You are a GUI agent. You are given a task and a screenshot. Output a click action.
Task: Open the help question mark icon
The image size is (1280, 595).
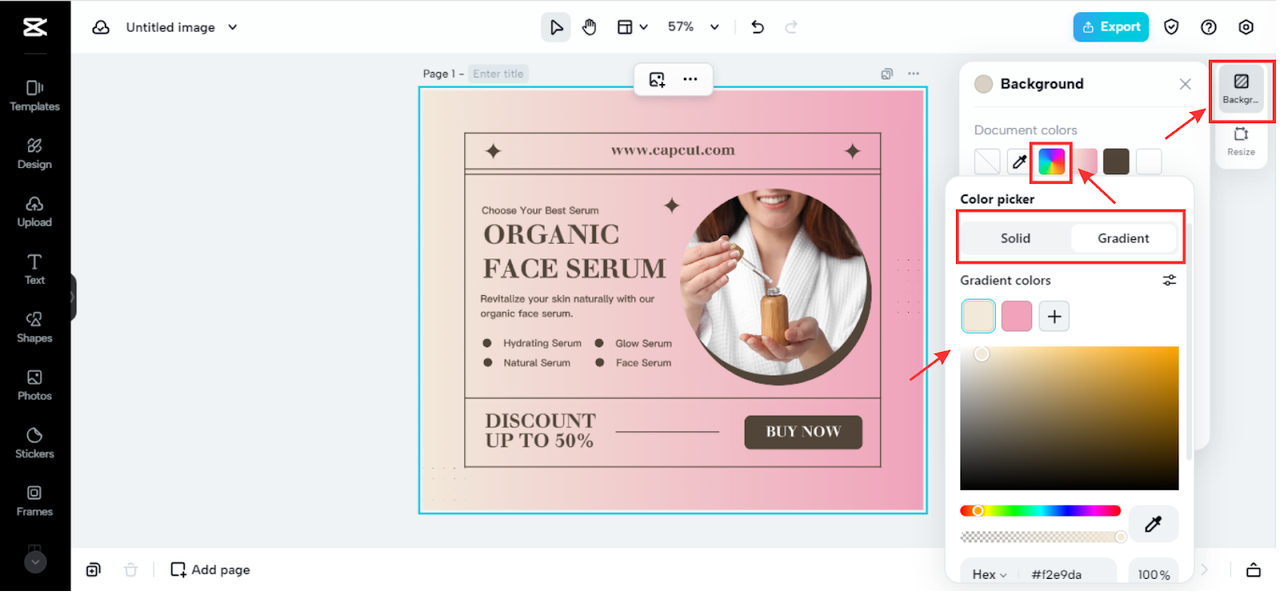click(x=1209, y=27)
